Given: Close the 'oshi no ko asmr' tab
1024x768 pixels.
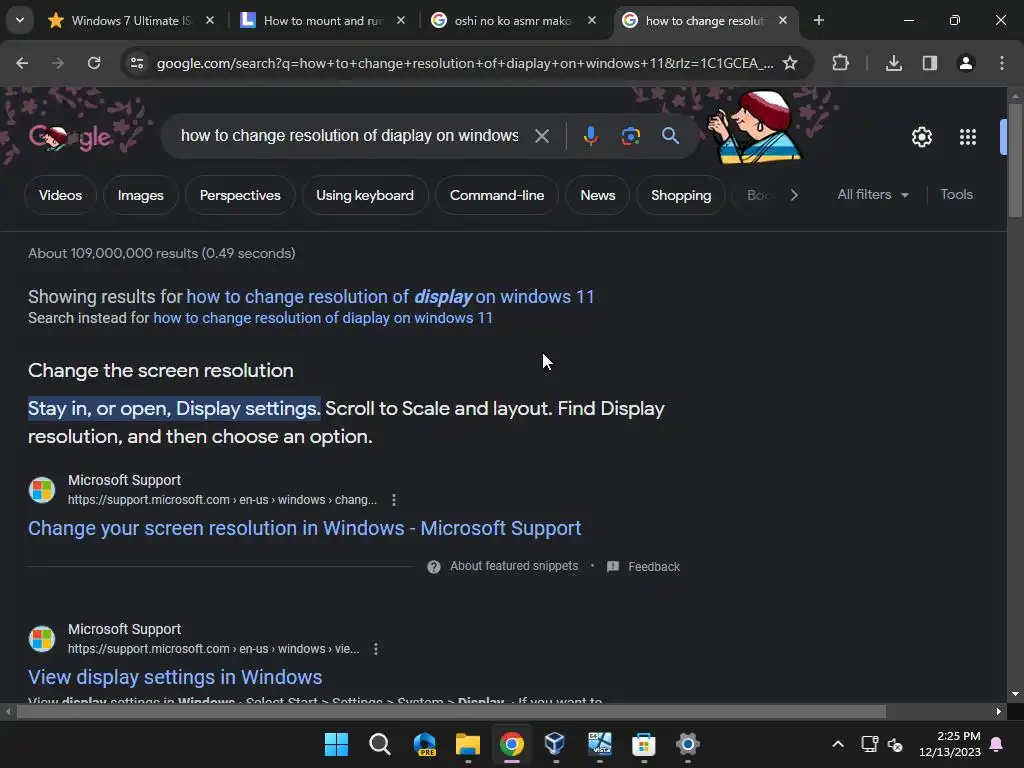Looking at the screenshot, I should coord(592,20).
